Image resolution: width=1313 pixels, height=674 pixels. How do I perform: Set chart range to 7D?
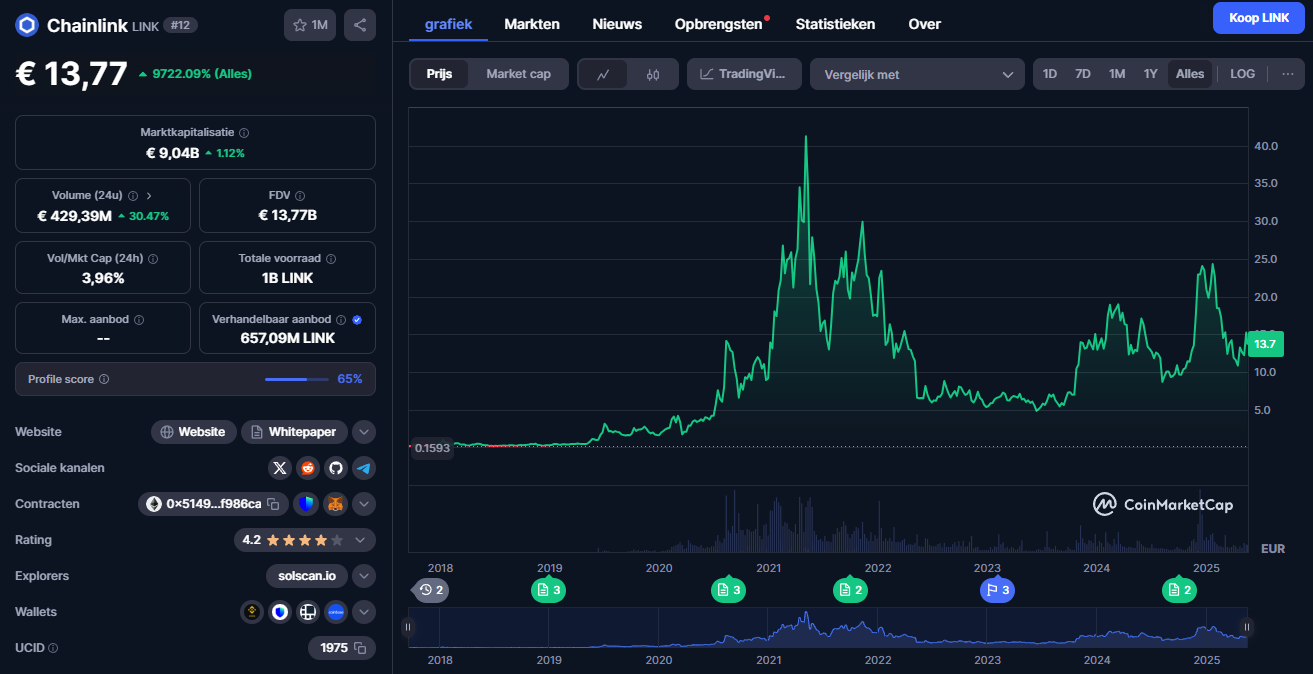pos(1083,74)
